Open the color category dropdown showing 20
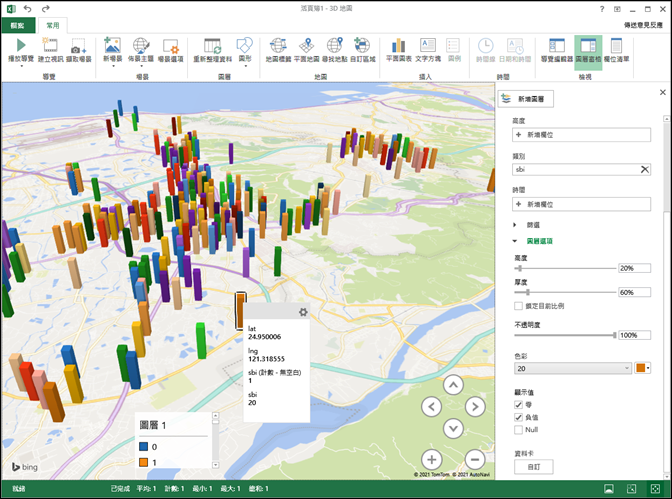 (573, 368)
